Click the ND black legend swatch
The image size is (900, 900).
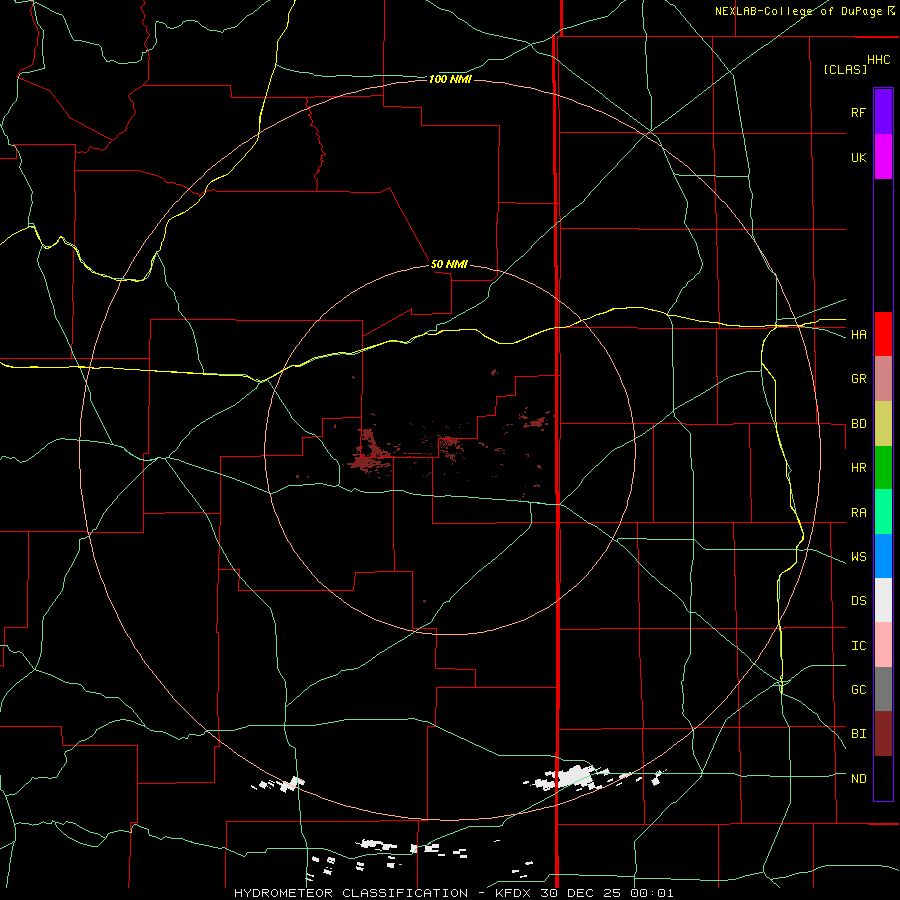(883, 778)
